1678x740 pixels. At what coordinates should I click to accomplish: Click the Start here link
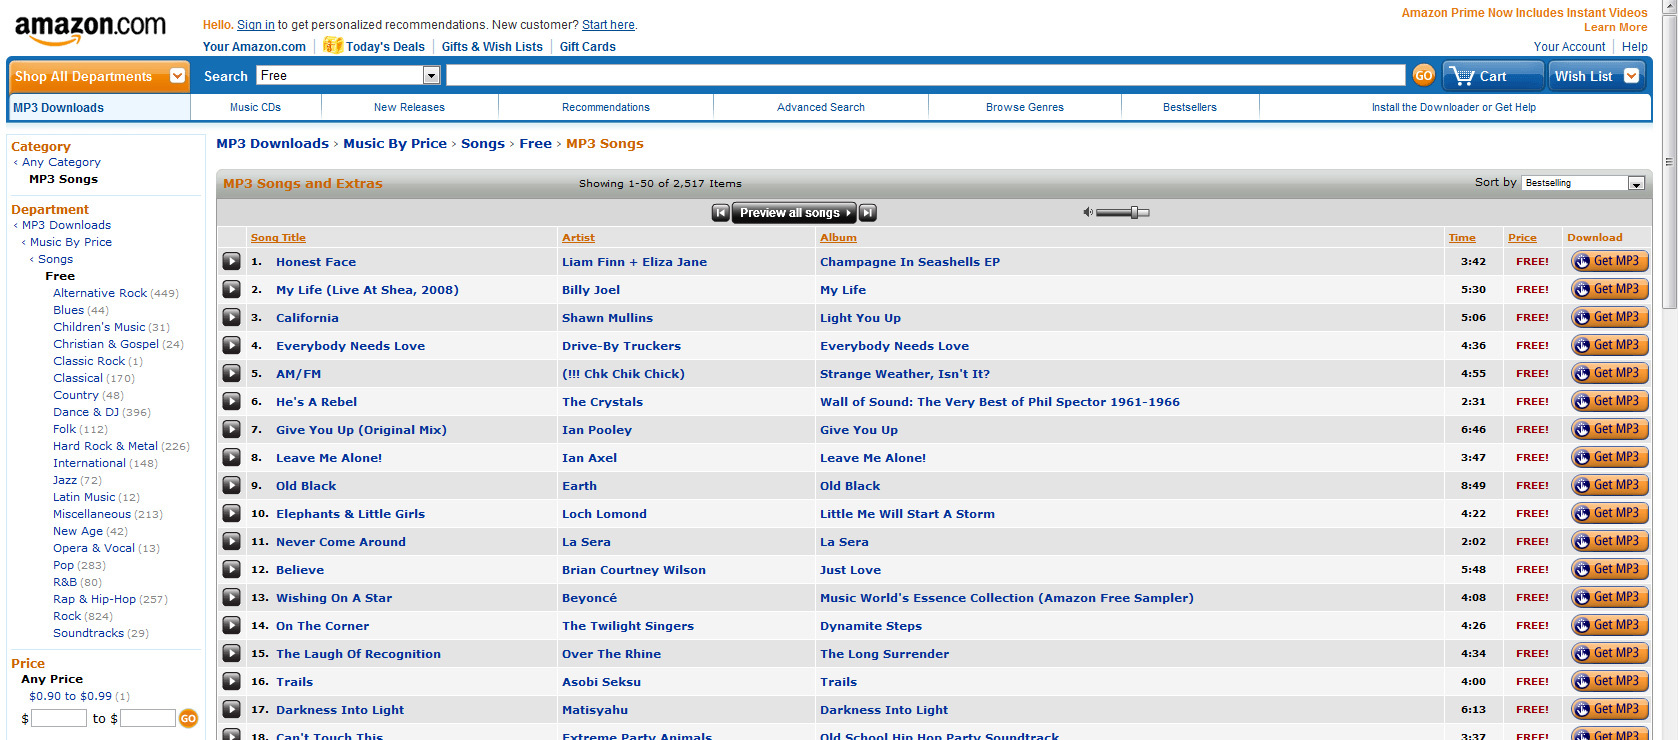point(608,25)
